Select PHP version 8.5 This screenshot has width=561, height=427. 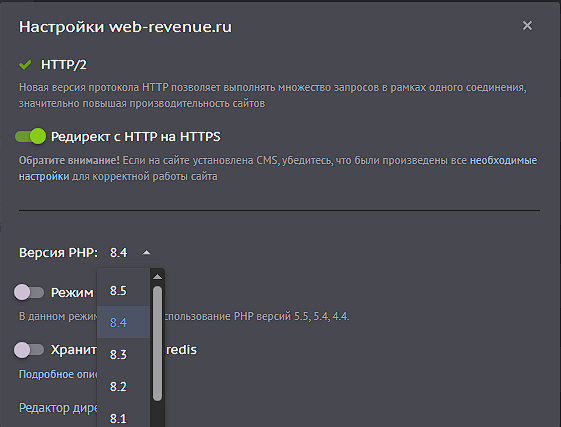pyautogui.click(x=123, y=290)
